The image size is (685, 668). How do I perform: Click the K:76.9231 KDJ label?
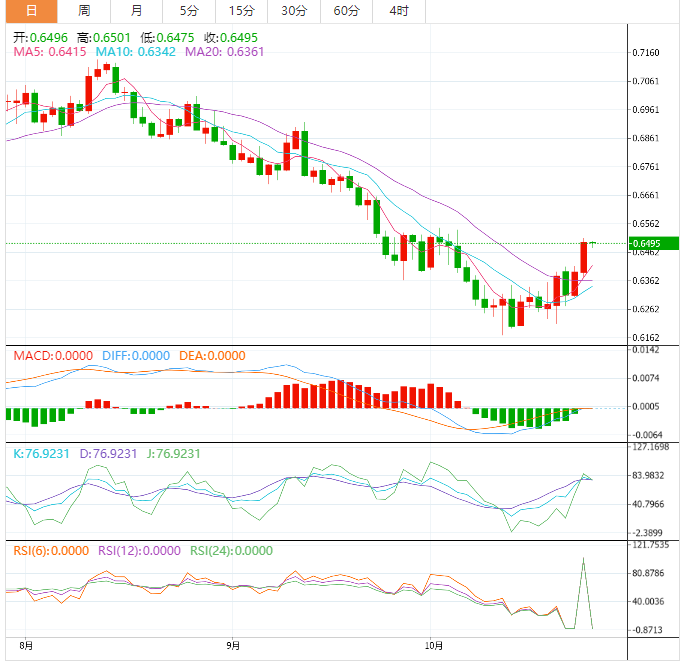[x=42, y=453]
